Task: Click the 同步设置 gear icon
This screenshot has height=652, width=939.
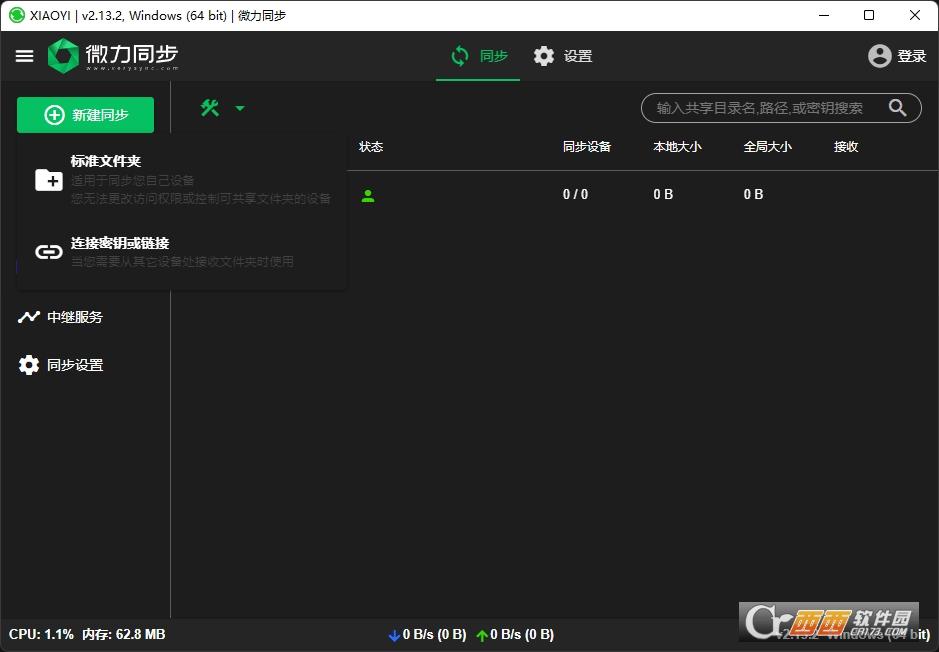Action: point(29,365)
